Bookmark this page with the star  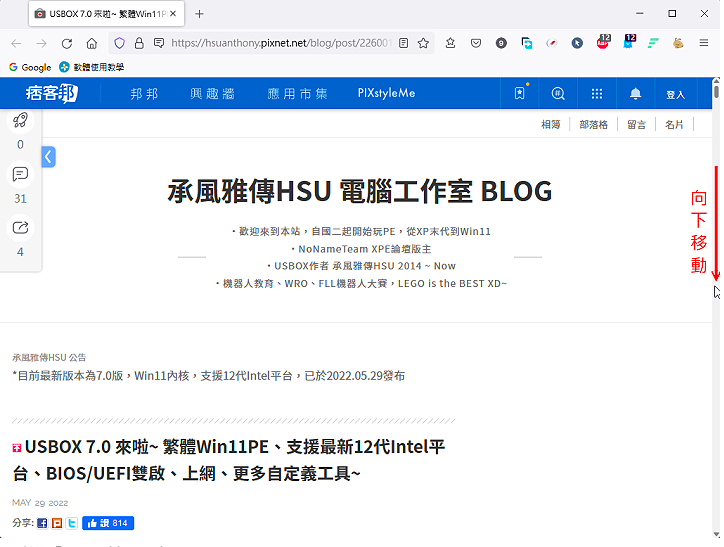pyautogui.click(x=423, y=43)
